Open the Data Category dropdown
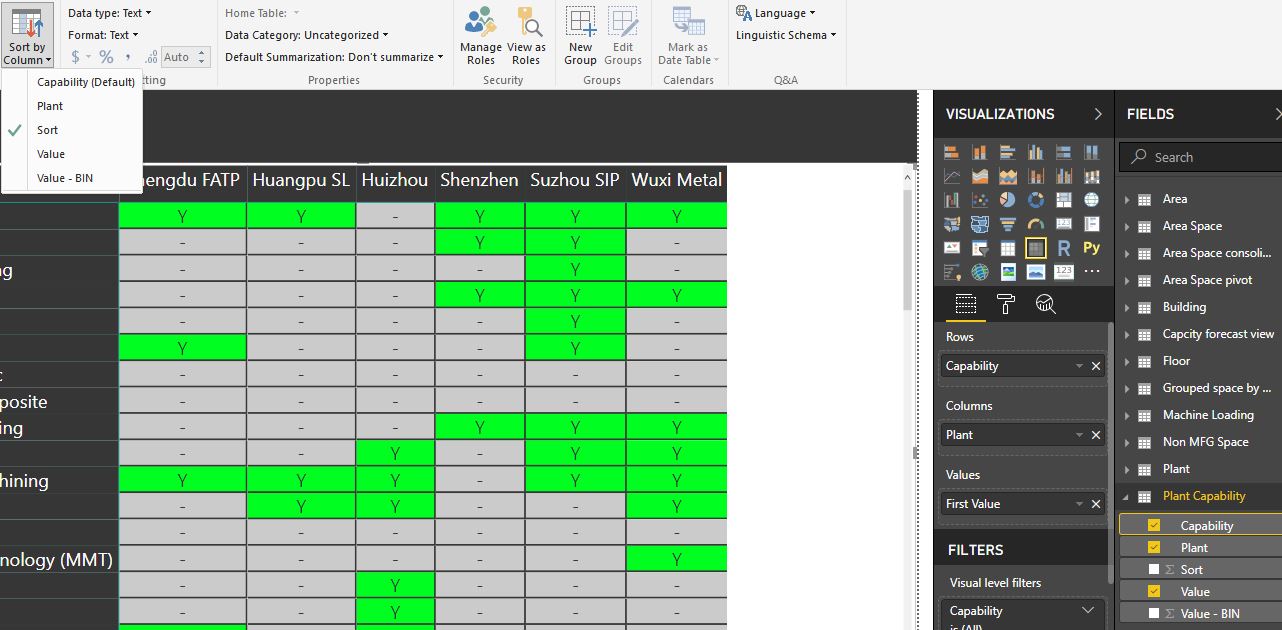This screenshot has height=630, width=1282. coord(307,35)
